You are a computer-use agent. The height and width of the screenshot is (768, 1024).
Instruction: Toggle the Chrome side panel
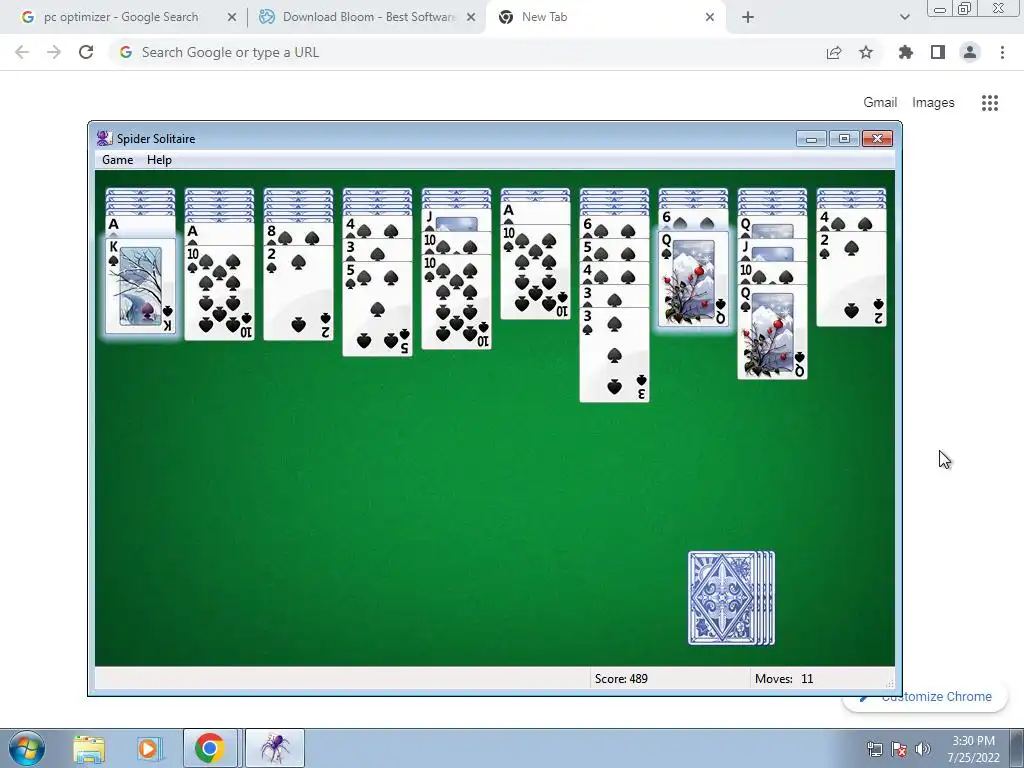click(x=938, y=52)
